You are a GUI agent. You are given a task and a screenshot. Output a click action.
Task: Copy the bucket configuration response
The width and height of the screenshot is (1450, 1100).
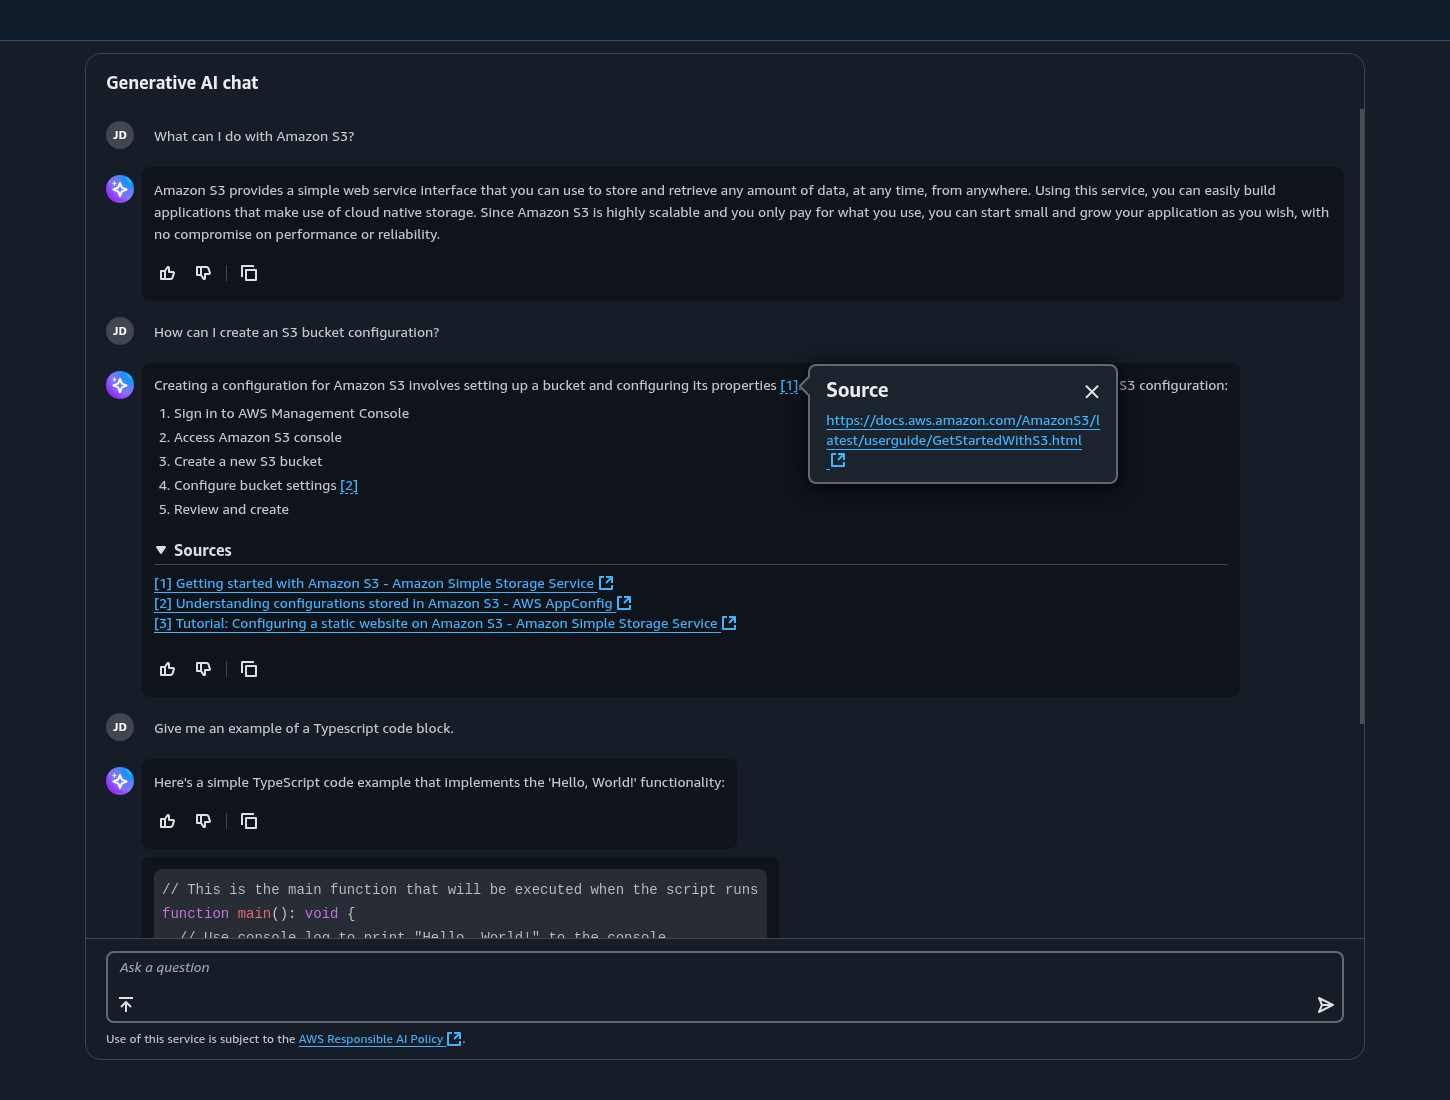pos(248,668)
